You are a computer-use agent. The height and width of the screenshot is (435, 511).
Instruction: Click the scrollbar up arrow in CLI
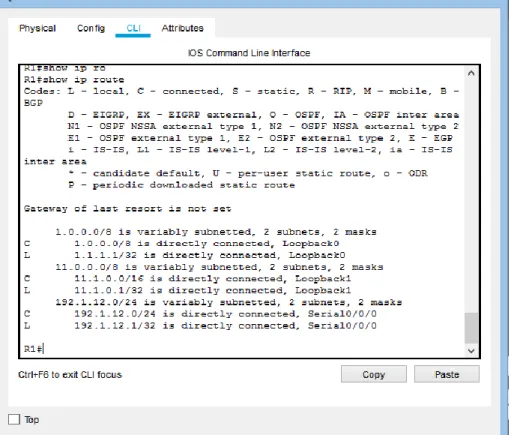471,73
